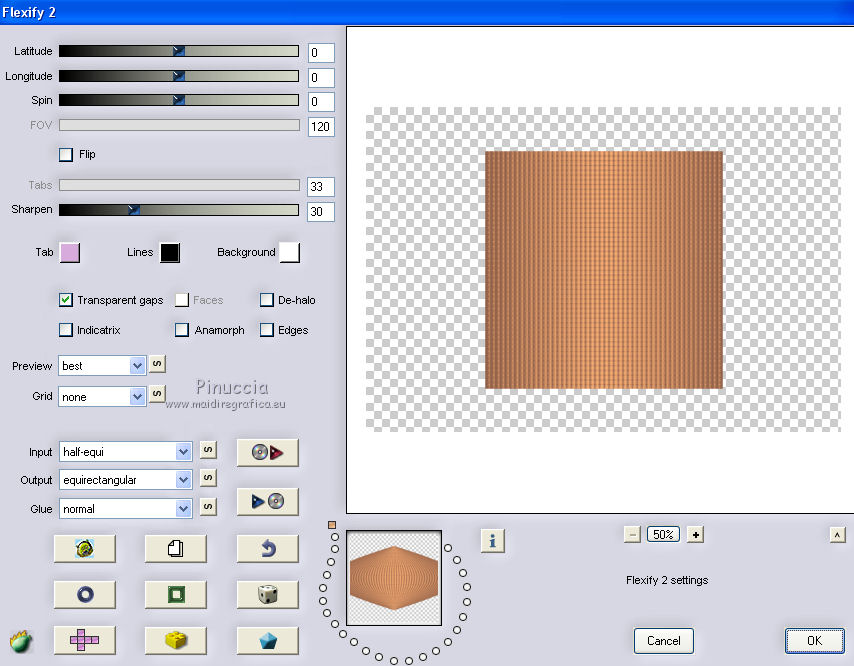
Task: Click the Latitude slider
Action: coord(179,51)
